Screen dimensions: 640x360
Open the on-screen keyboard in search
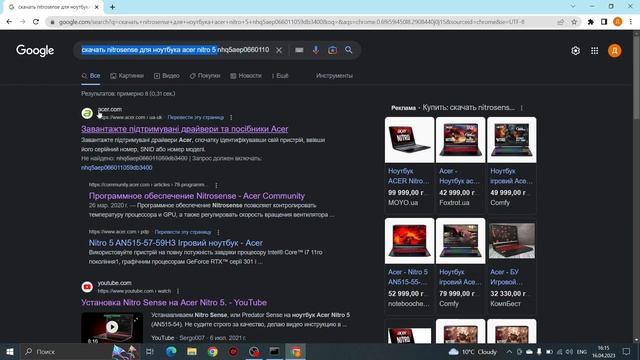tap(299, 50)
